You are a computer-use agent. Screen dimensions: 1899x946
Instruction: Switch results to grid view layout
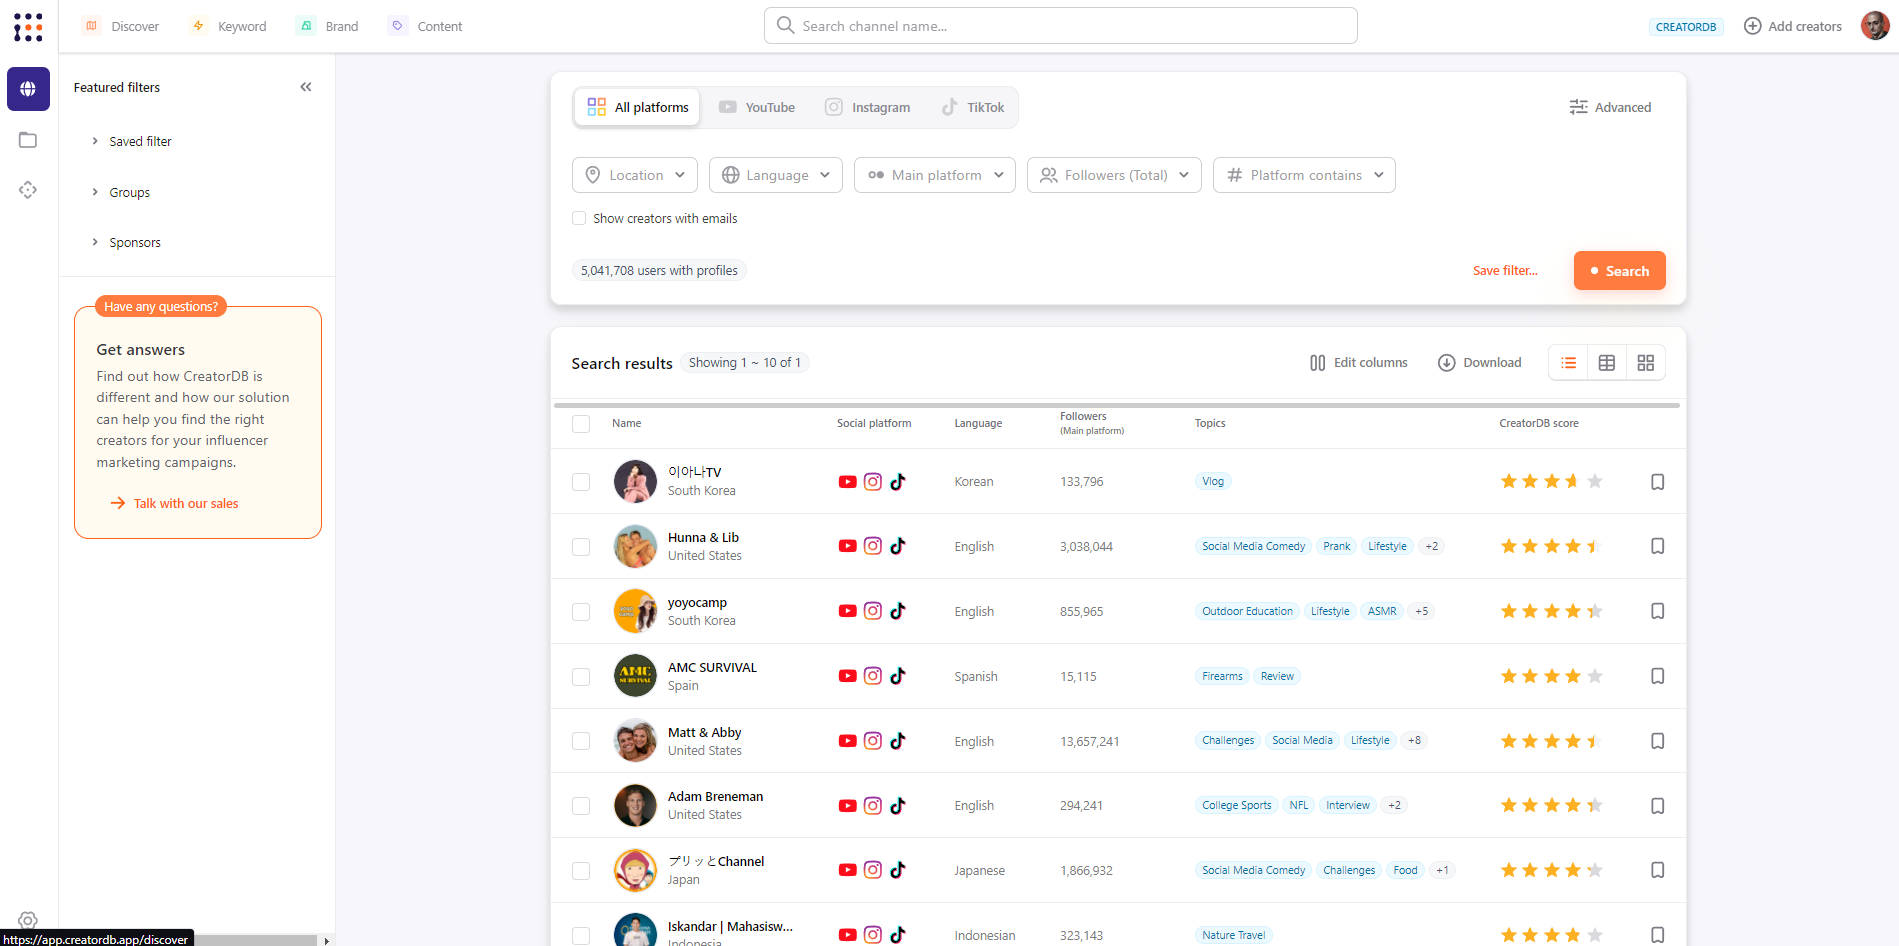1645,362
